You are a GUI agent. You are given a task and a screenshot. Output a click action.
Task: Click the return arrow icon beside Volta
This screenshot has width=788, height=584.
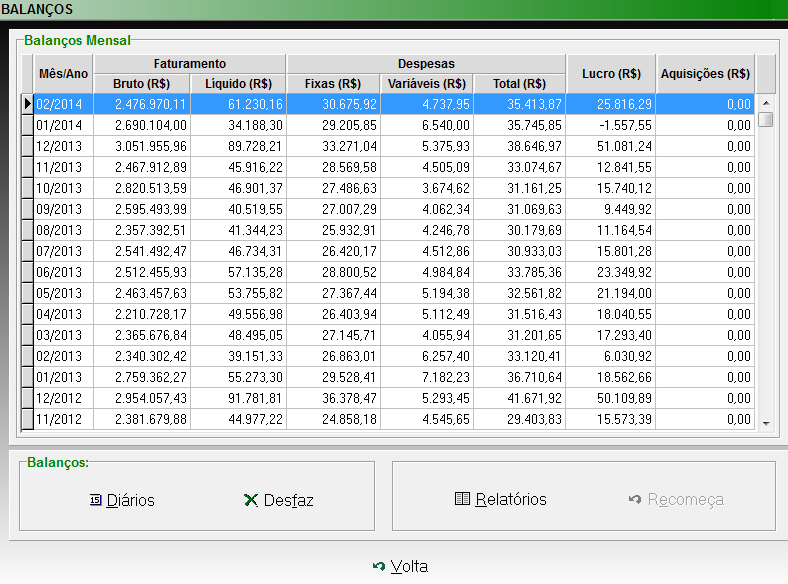click(x=379, y=566)
